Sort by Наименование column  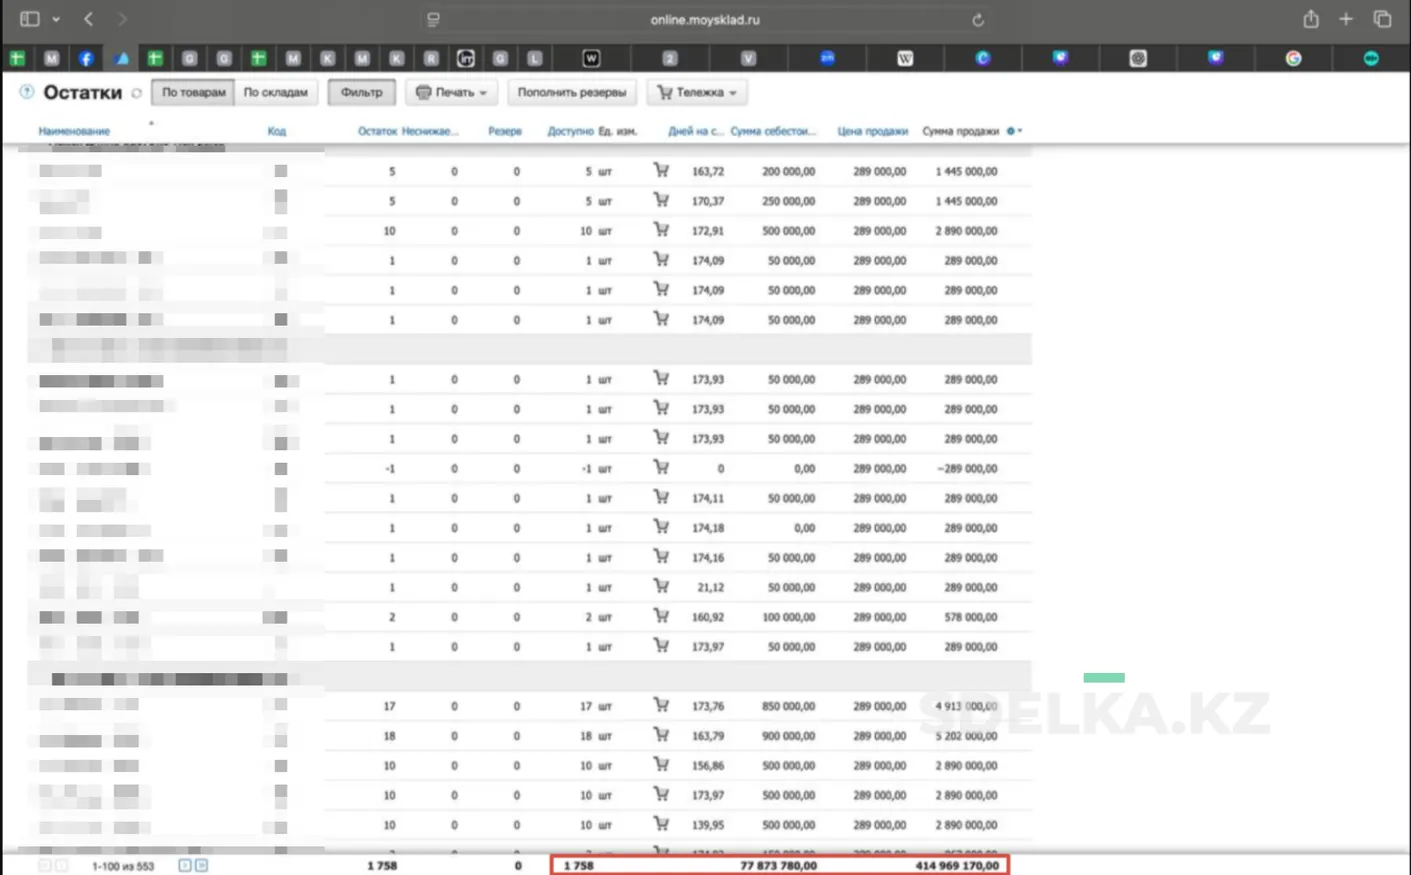74,131
